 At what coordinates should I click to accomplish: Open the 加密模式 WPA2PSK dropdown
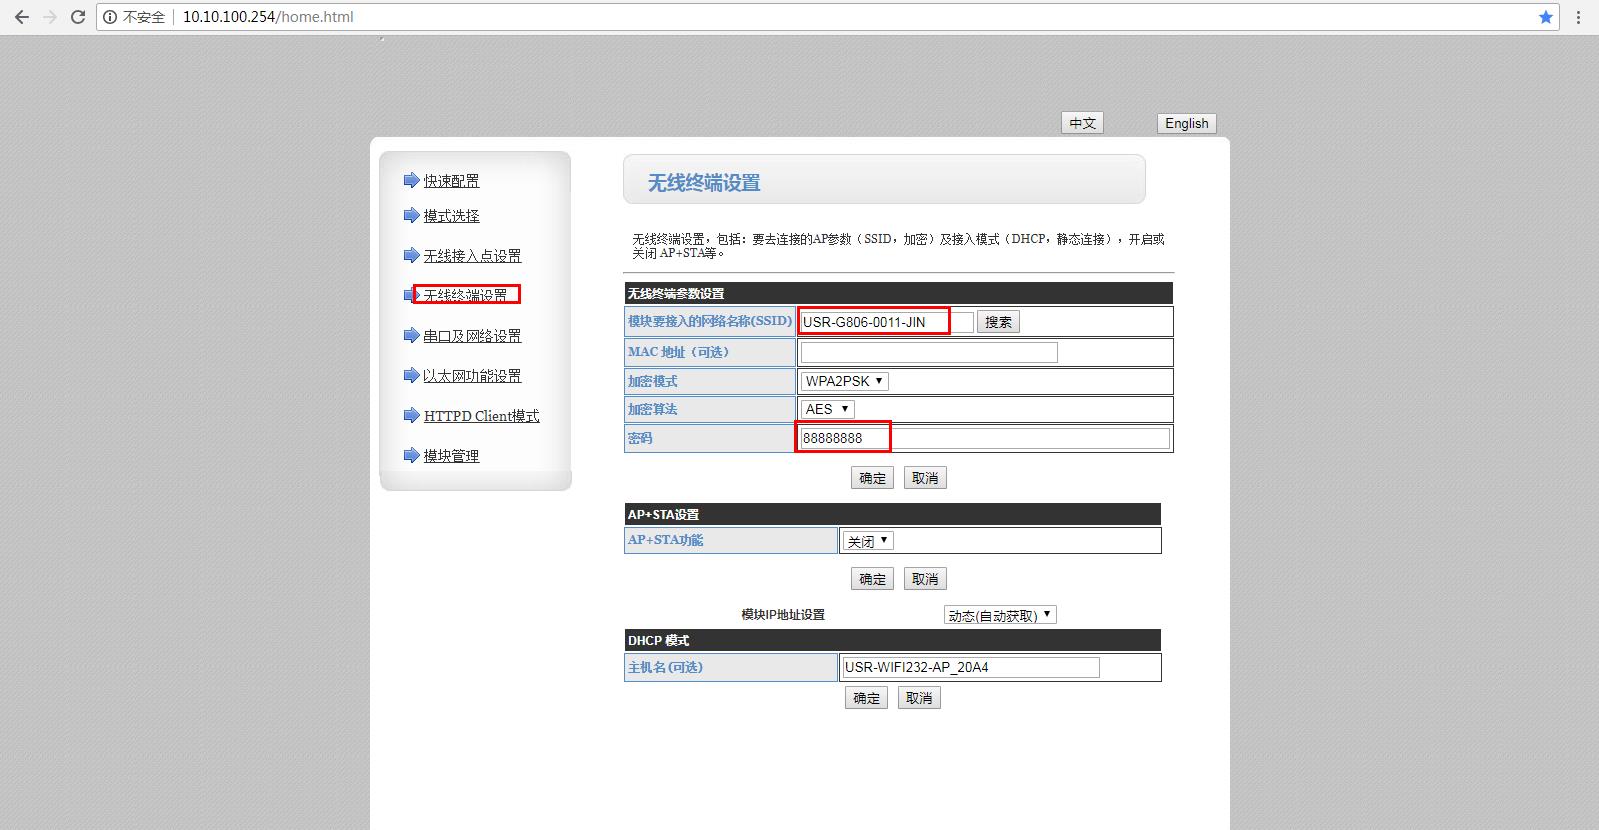point(844,381)
